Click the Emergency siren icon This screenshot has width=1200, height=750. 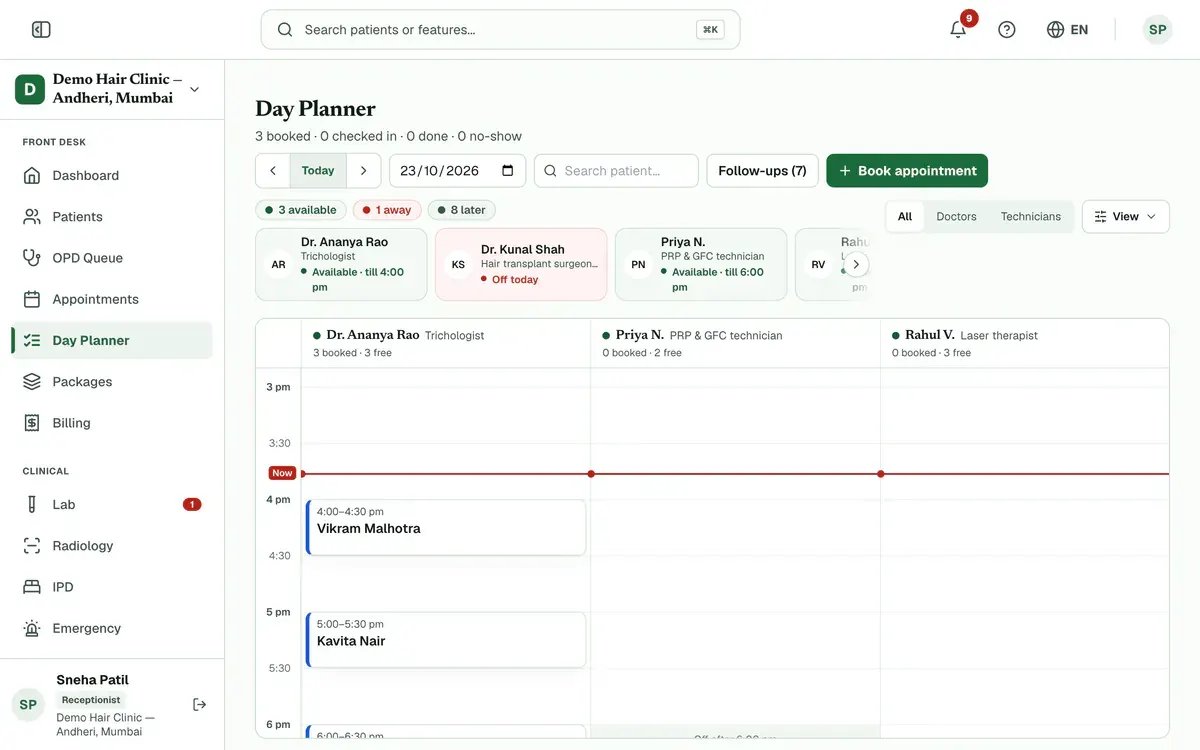point(32,629)
